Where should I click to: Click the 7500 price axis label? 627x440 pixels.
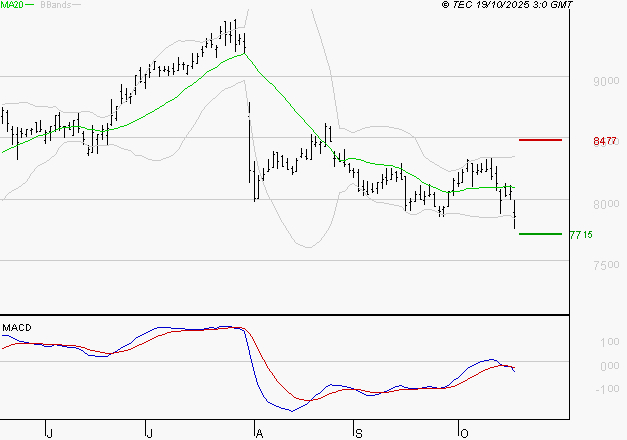pyautogui.click(x=606, y=265)
